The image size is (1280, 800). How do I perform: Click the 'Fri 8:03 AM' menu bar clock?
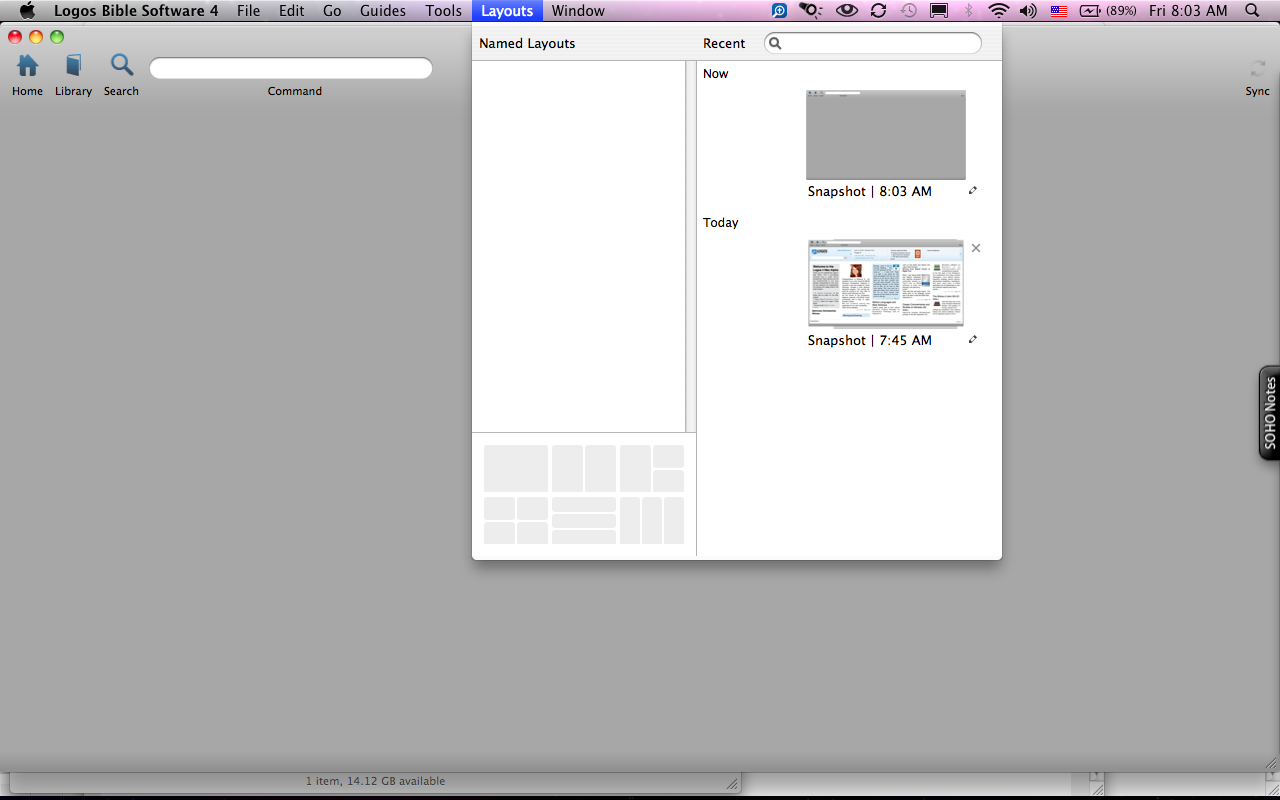coord(1188,11)
